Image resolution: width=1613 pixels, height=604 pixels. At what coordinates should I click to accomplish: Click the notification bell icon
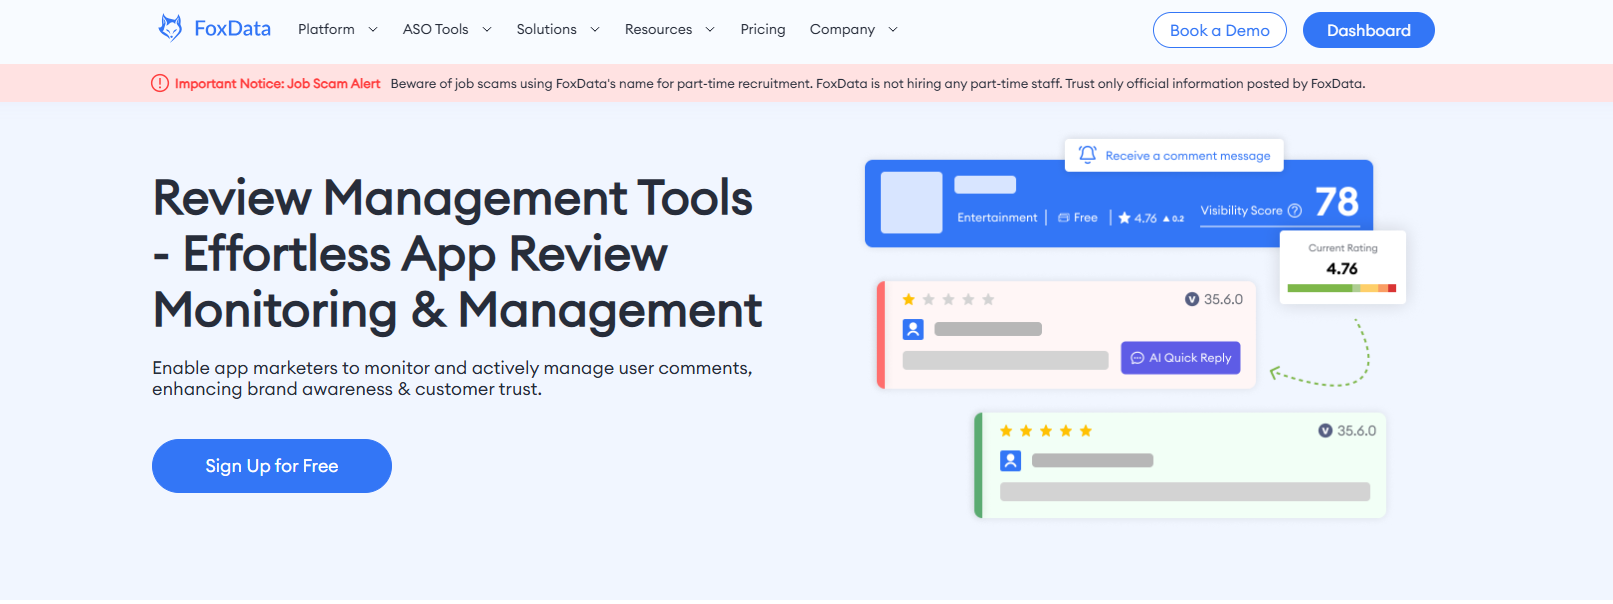tap(1087, 155)
